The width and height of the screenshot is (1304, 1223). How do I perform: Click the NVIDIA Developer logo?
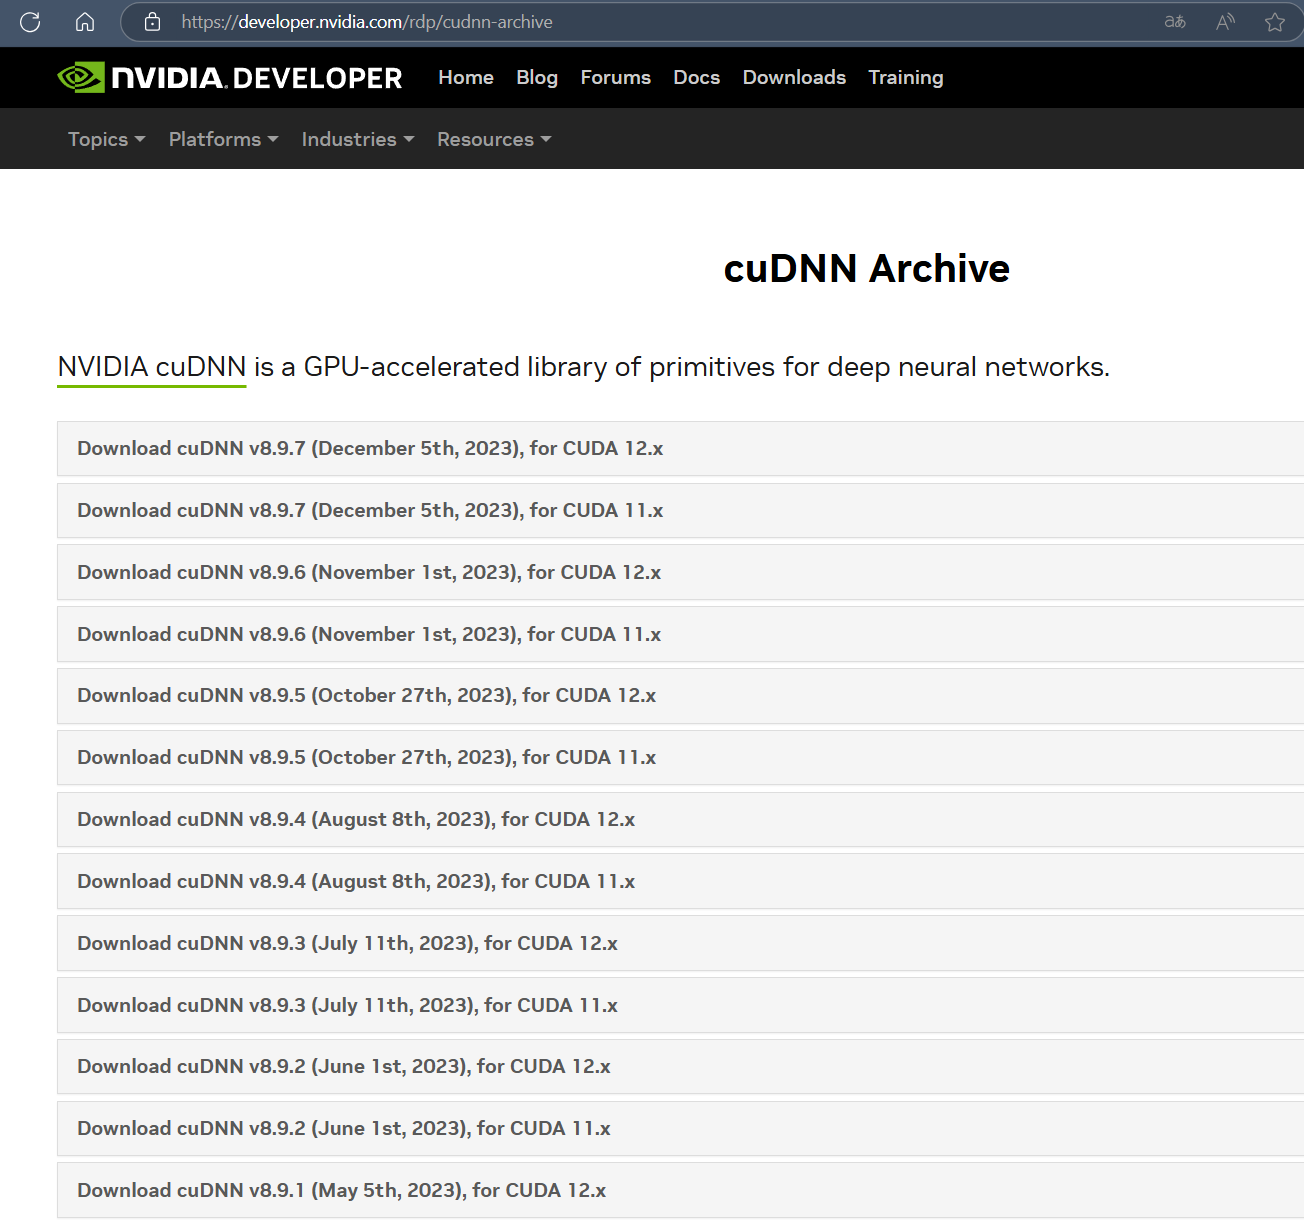click(230, 78)
